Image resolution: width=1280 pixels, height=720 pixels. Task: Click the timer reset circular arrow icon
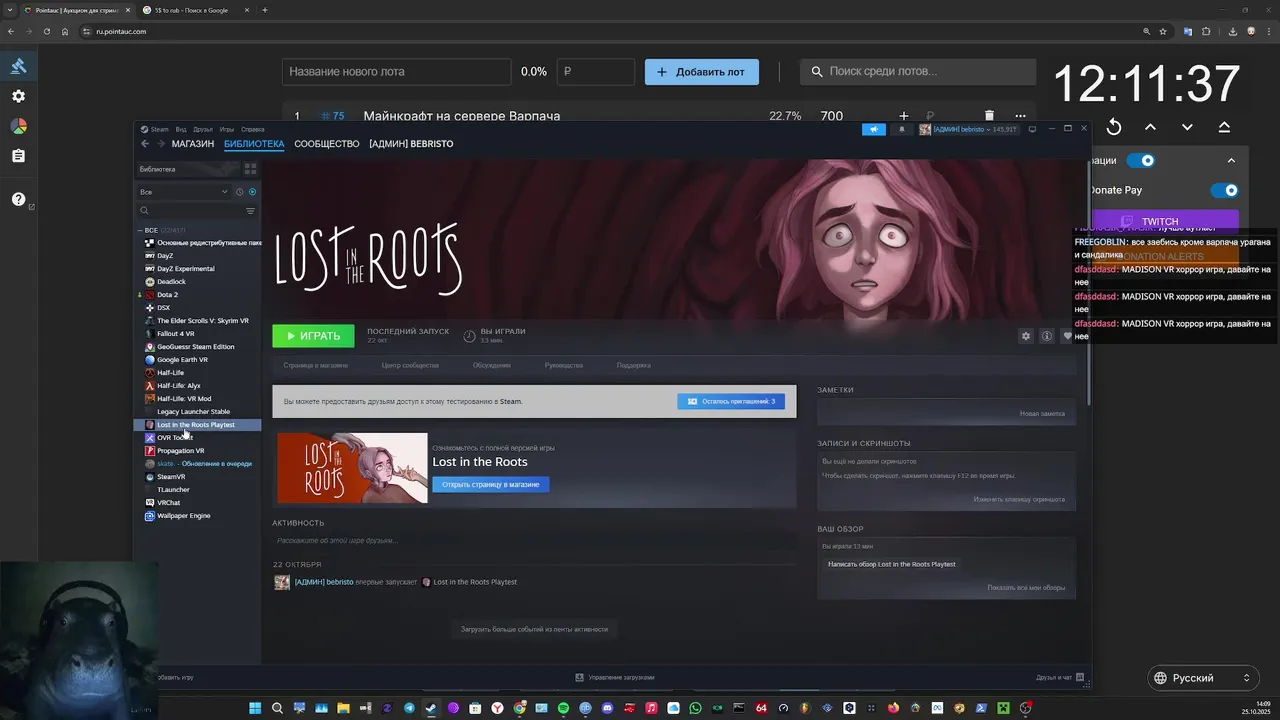pos(1114,127)
